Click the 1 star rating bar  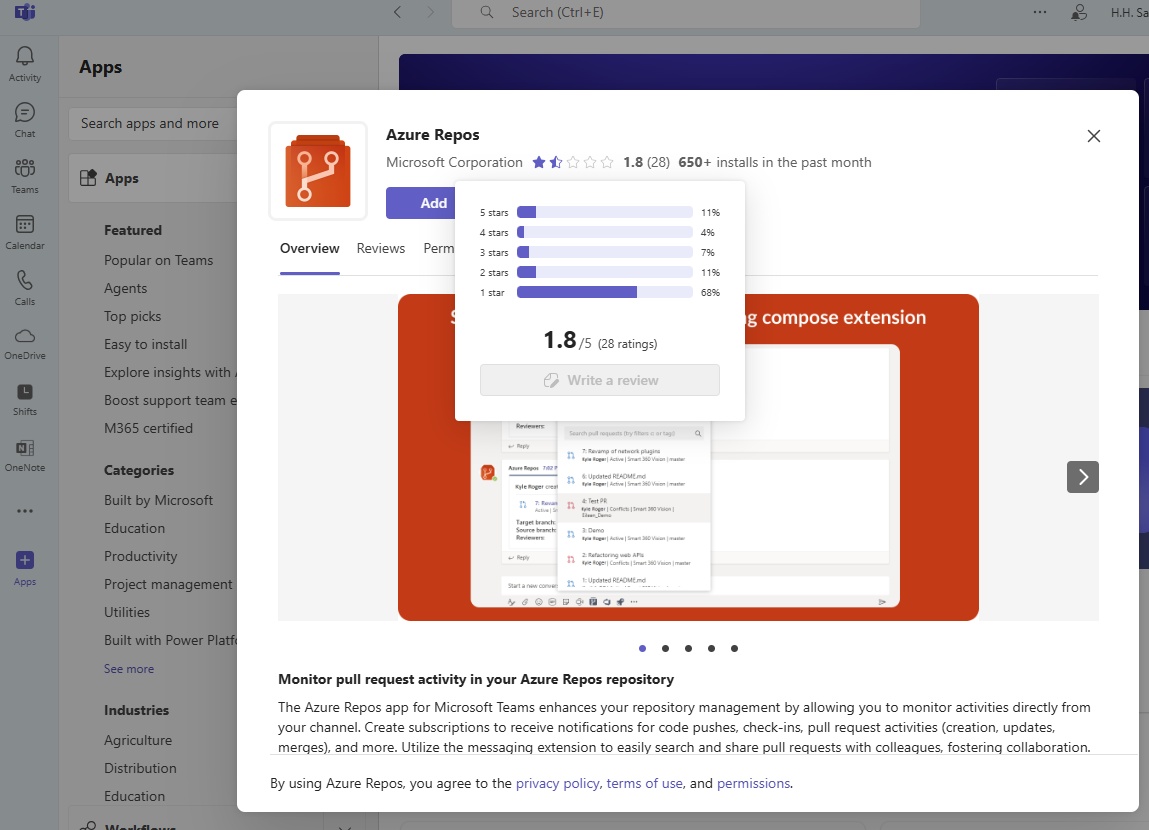[x=605, y=292]
